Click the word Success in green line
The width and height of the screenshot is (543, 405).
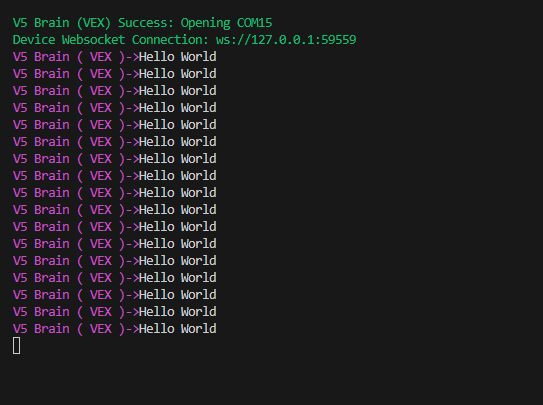[145, 22]
